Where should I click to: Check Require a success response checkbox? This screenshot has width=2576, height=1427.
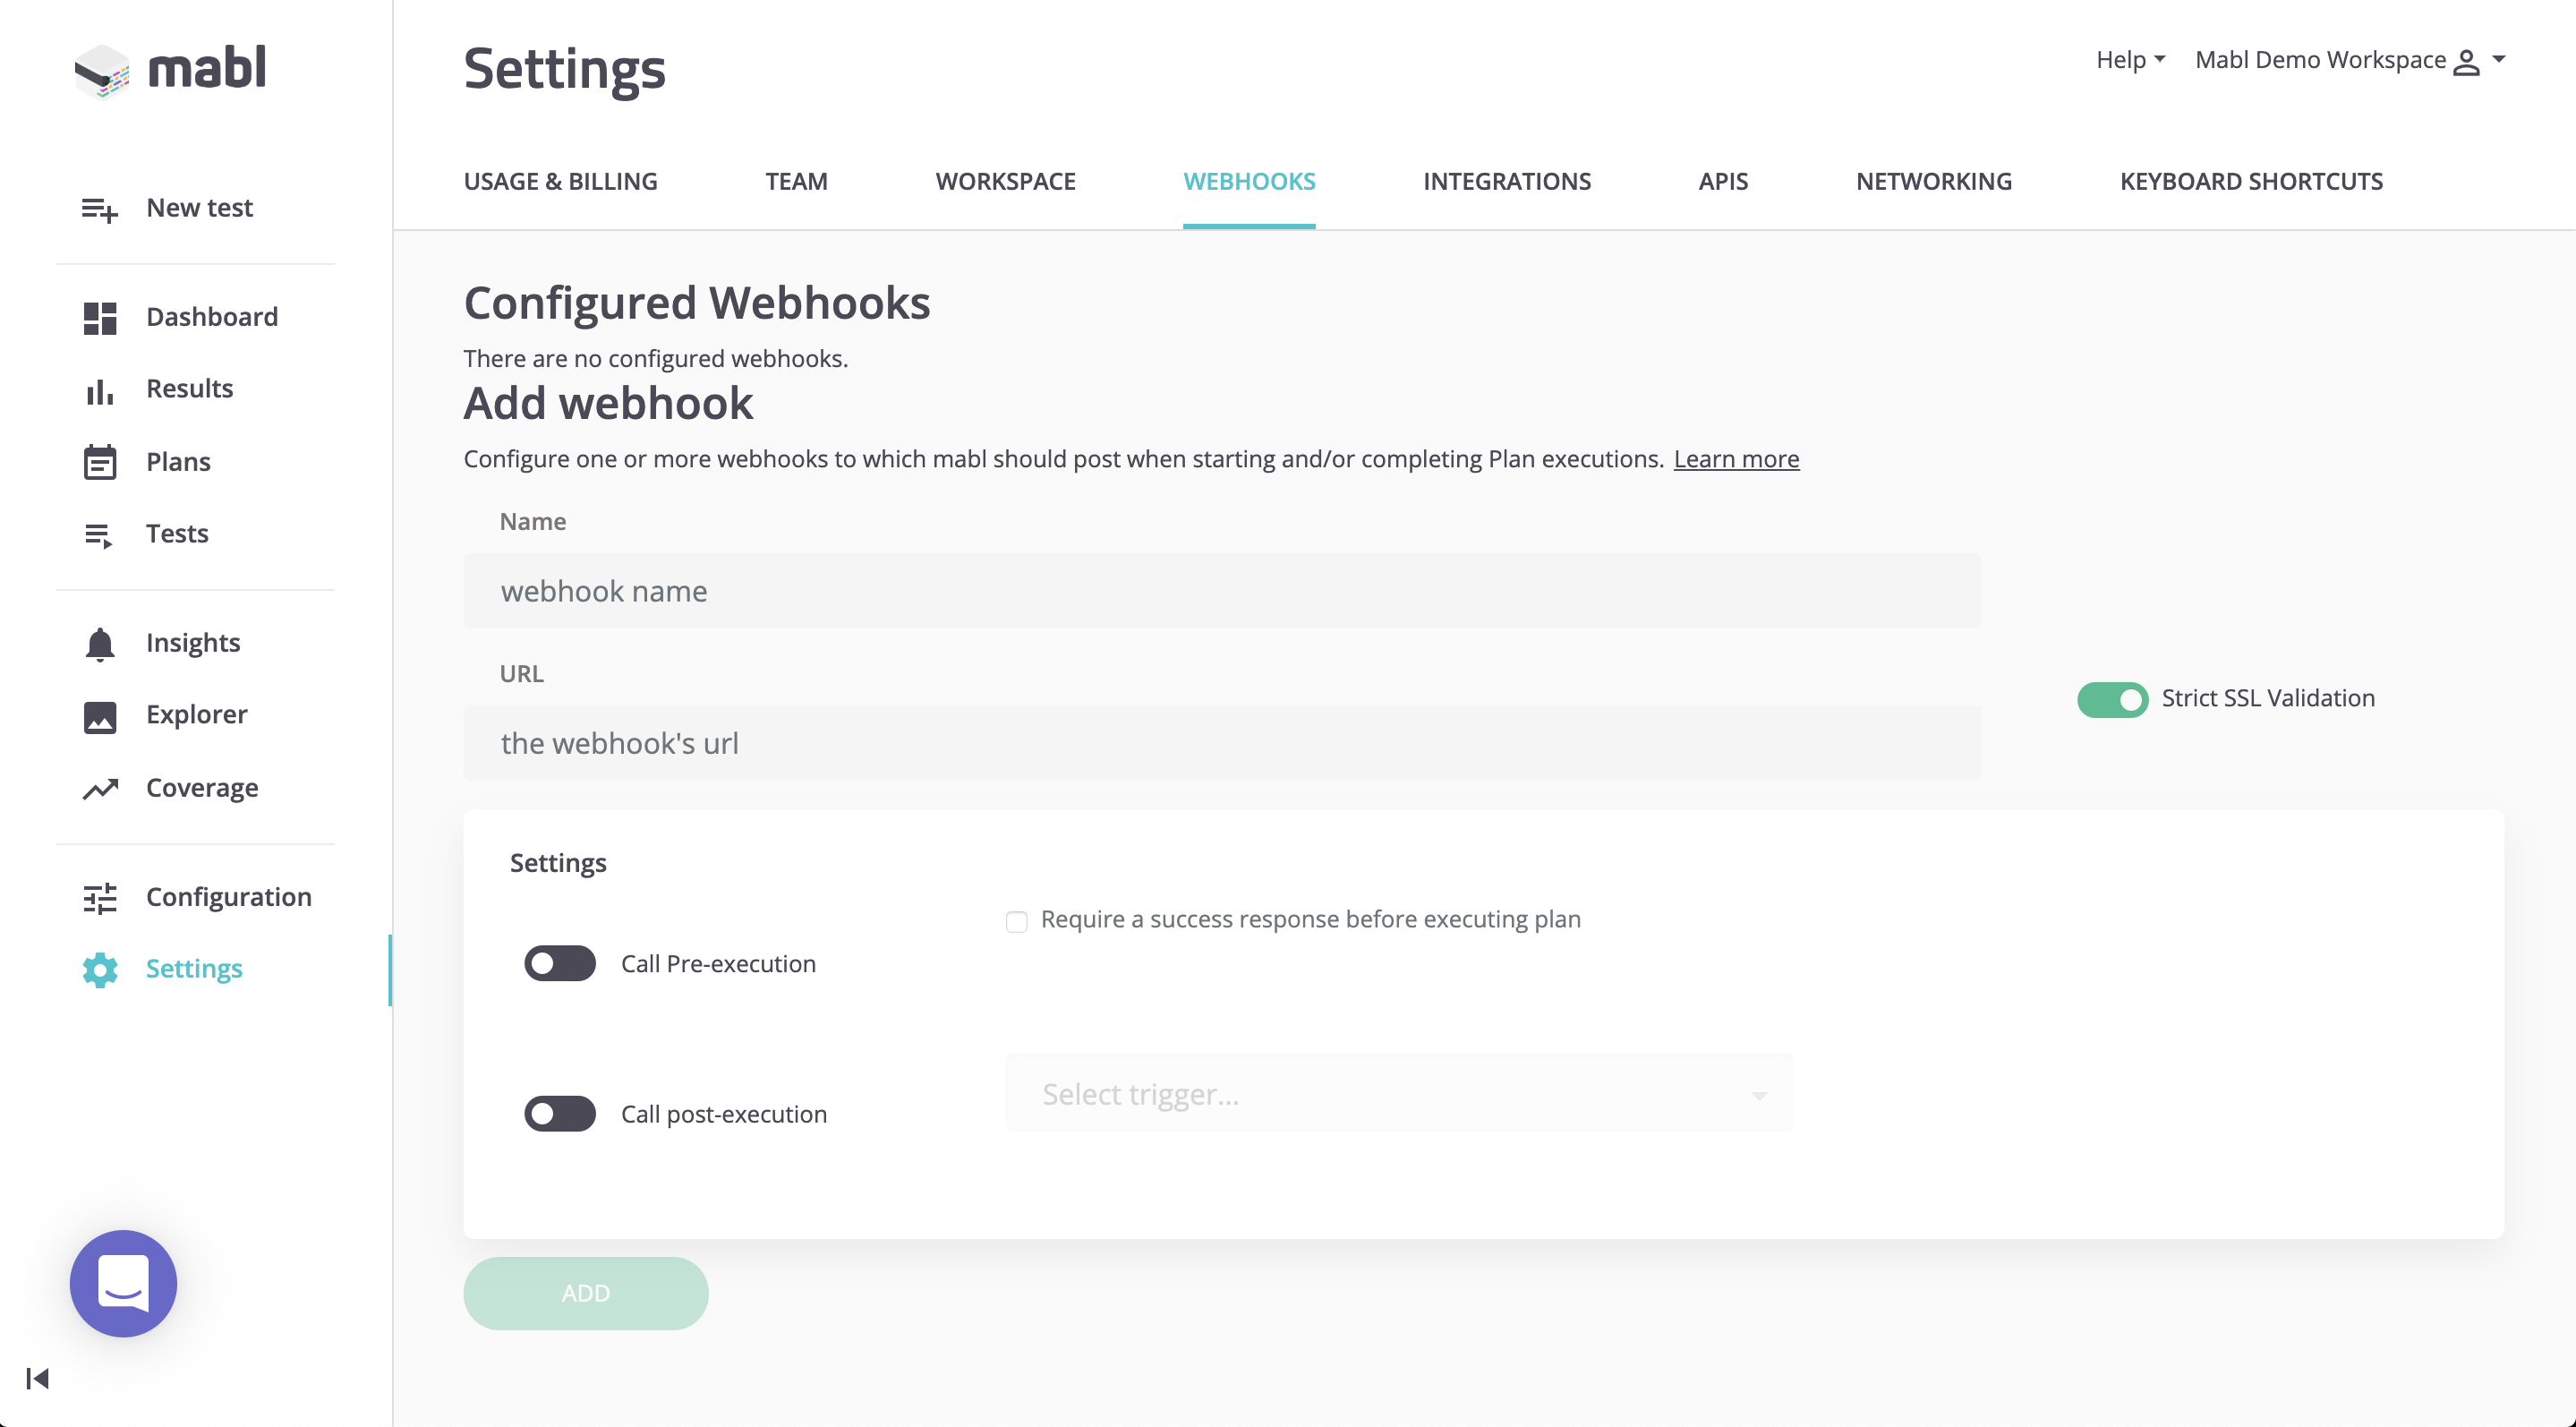(1016, 921)
